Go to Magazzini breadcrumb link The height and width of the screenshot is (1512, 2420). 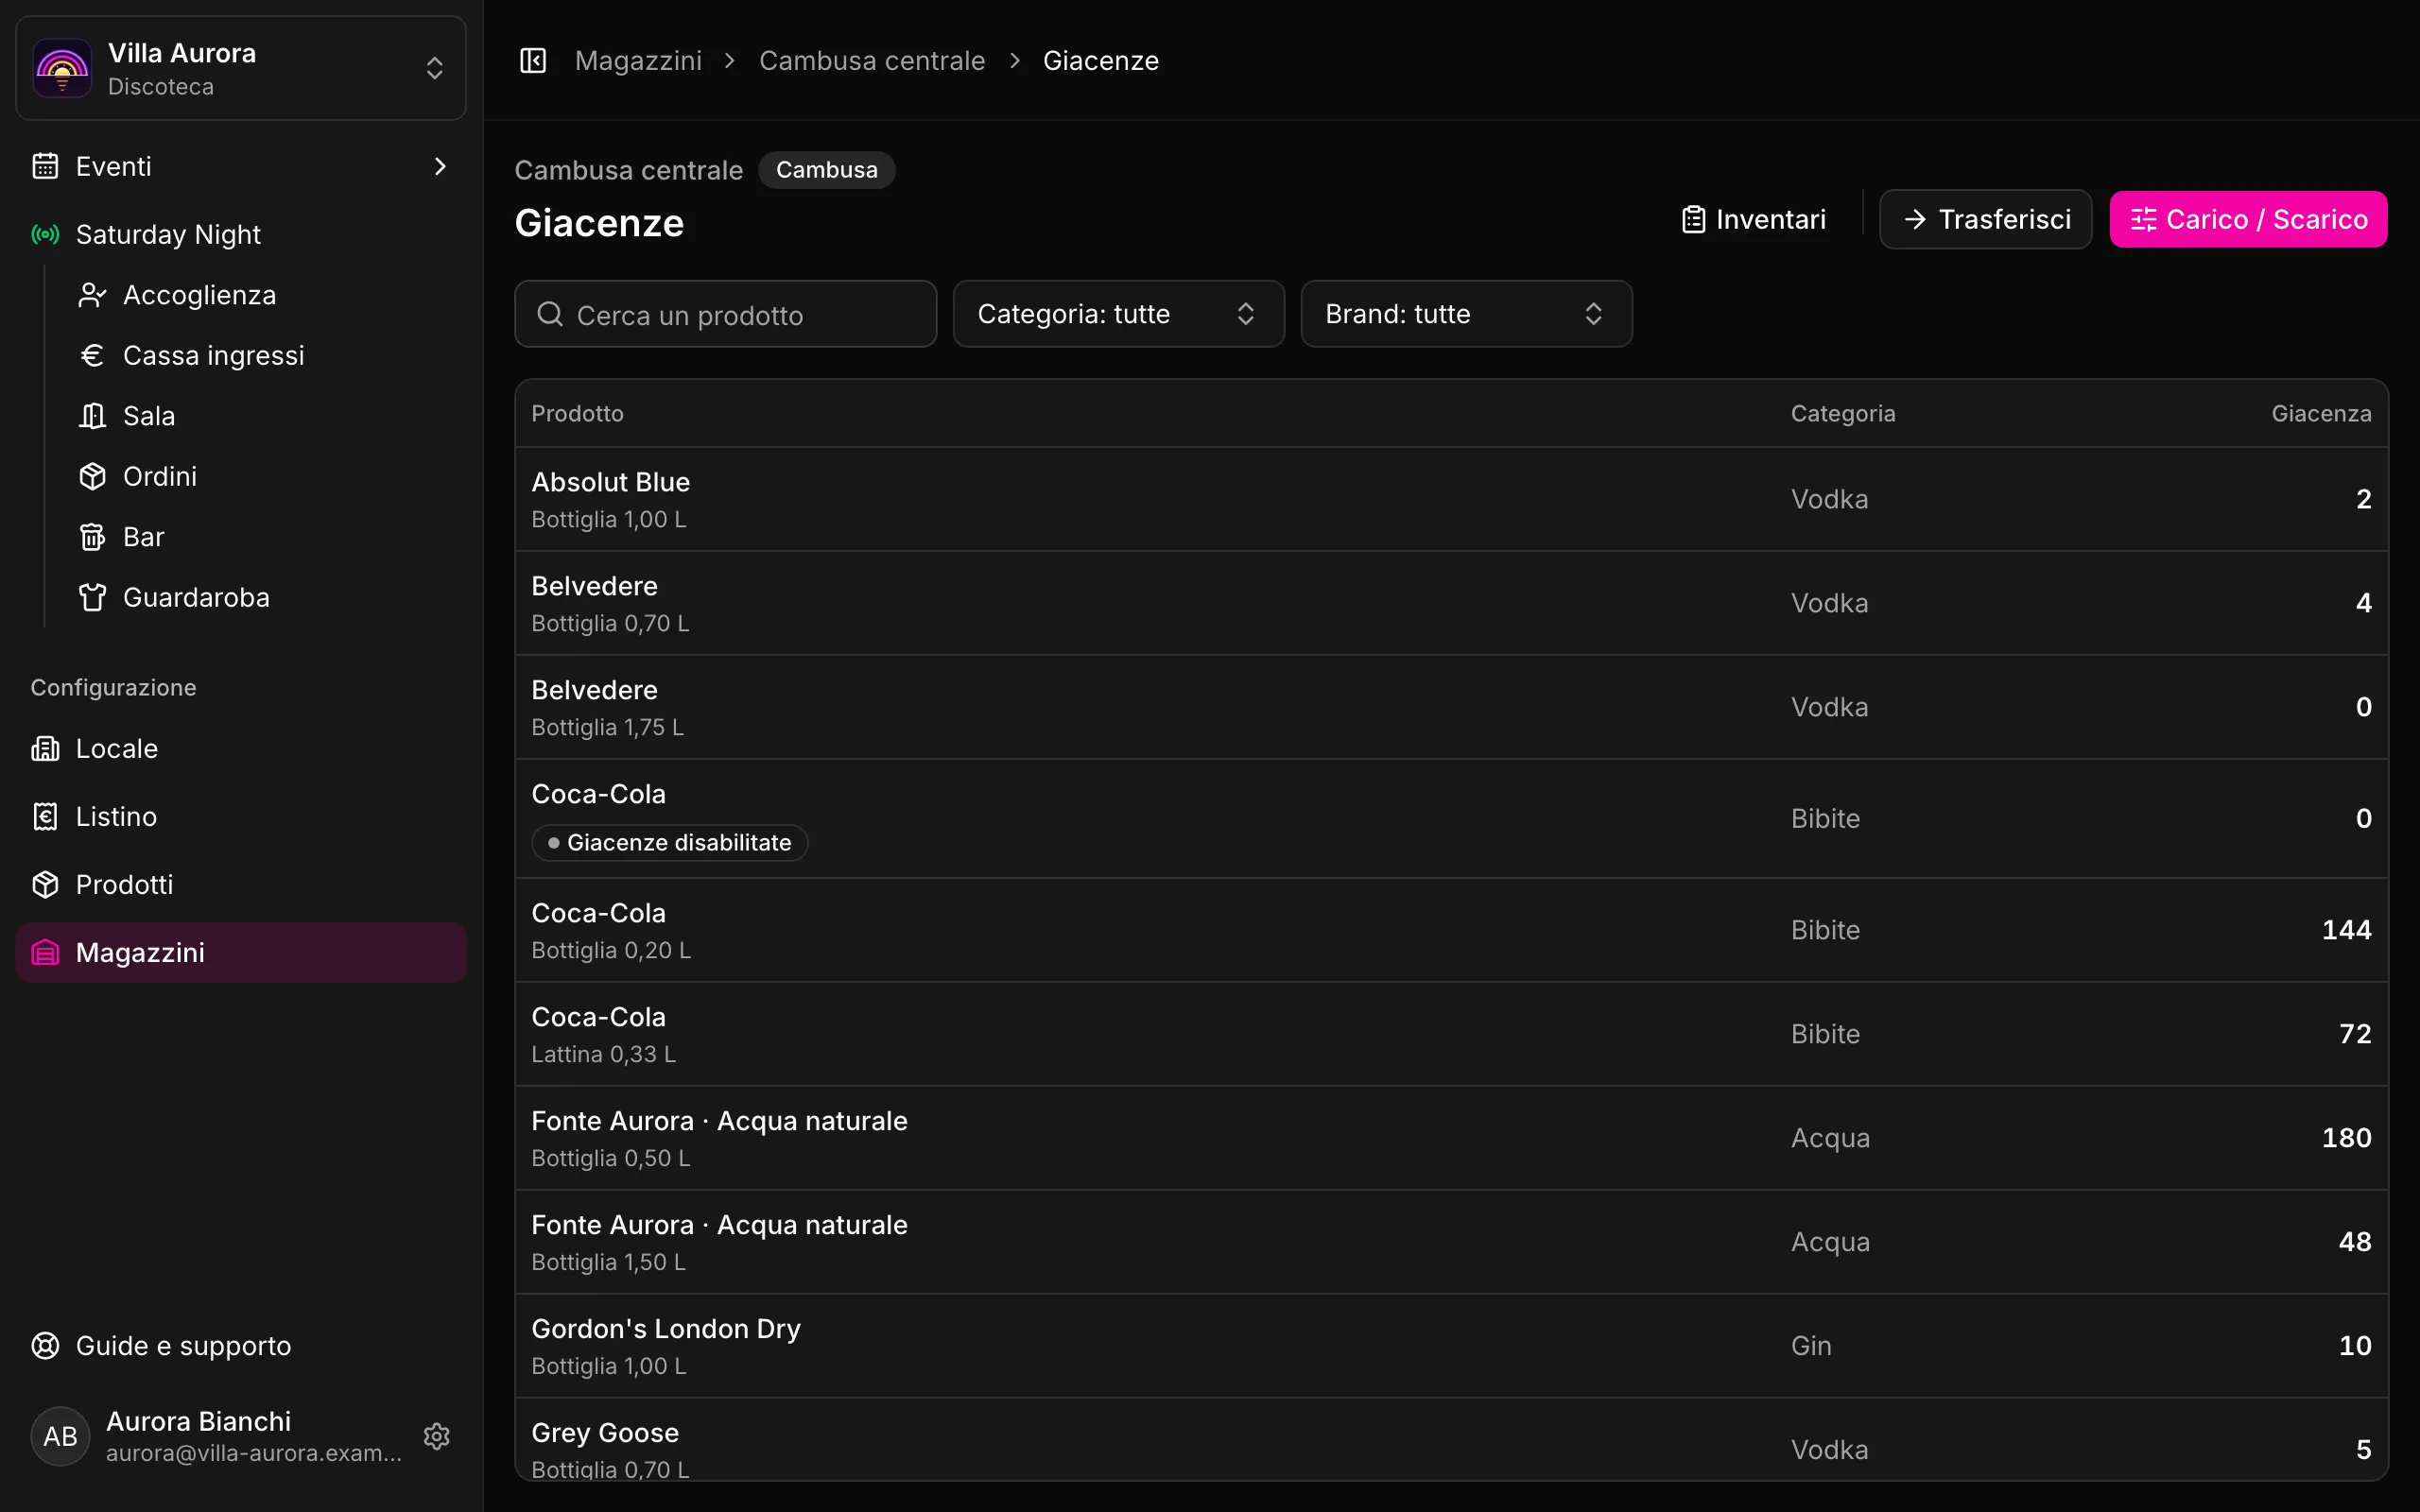tap(638, 61)
